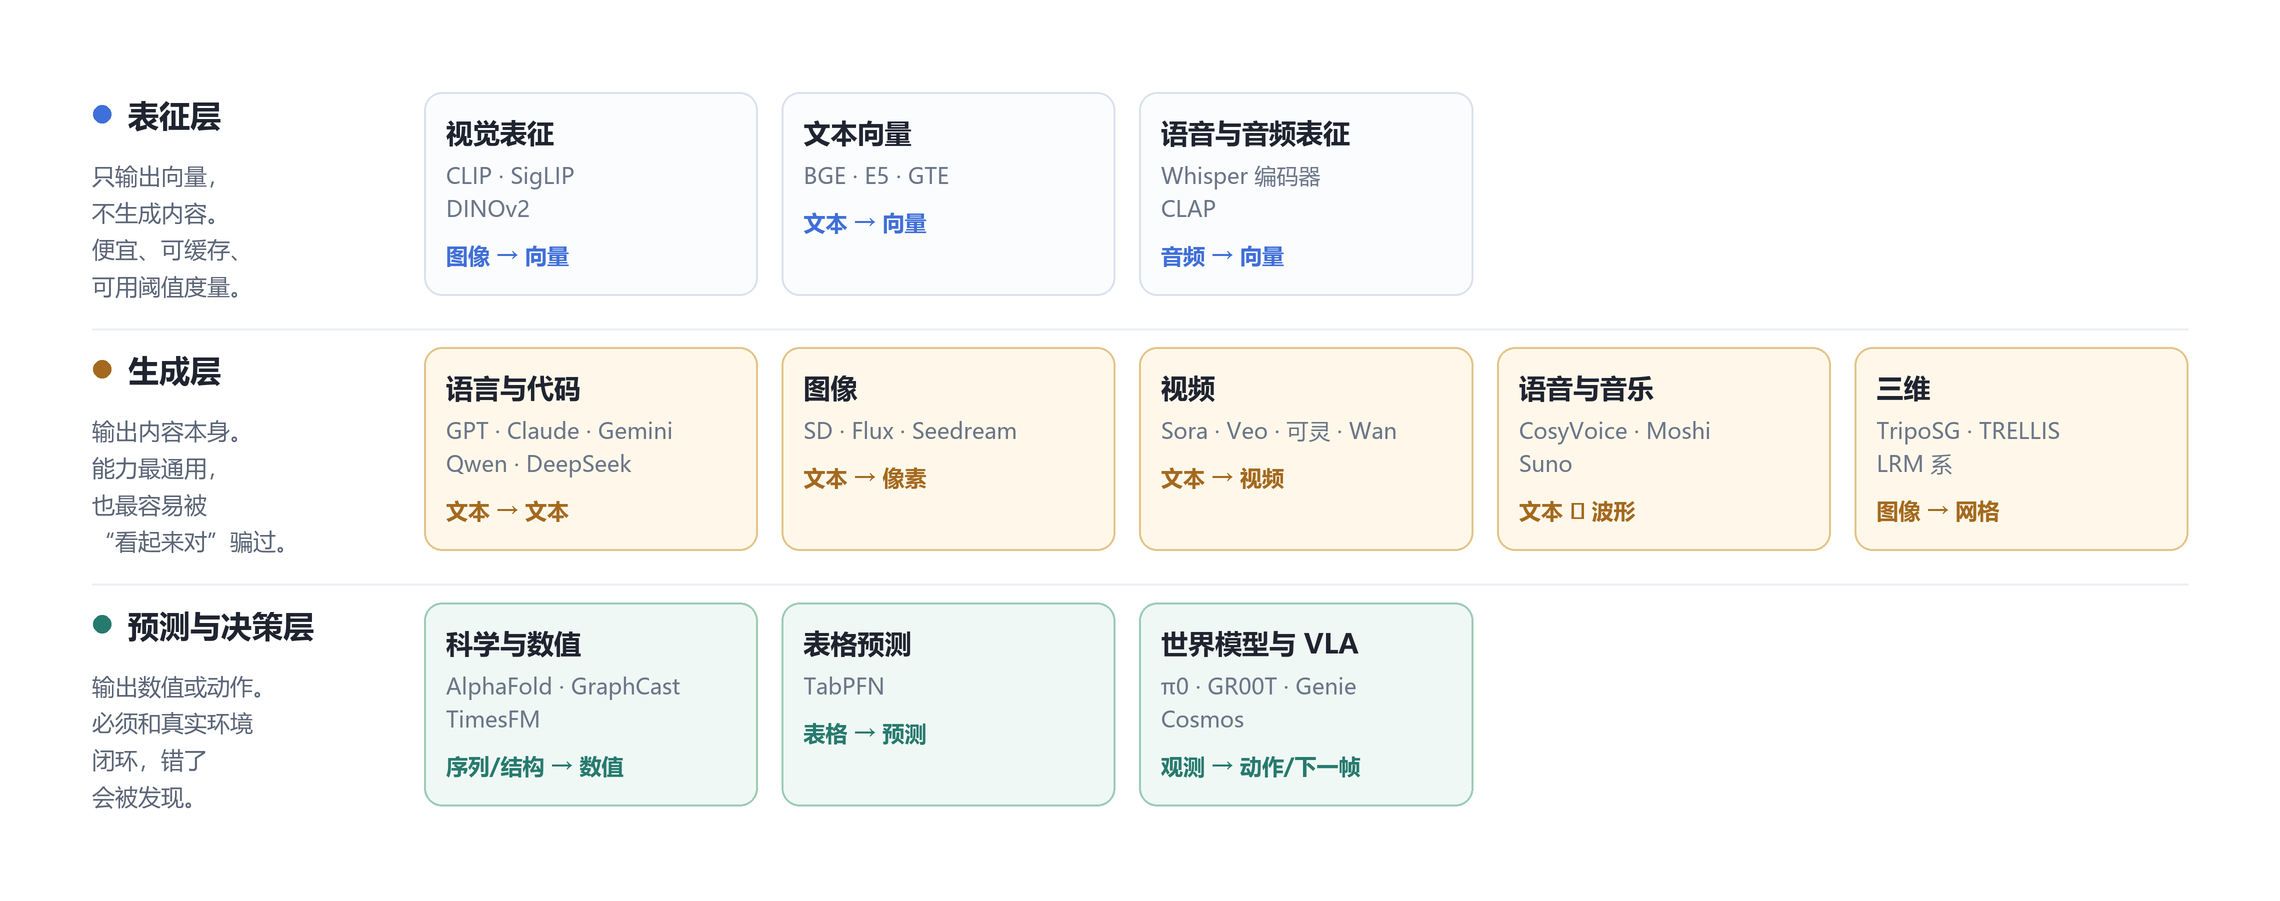
Task: Click the 文本 → 向量 label
Action: 865,224
